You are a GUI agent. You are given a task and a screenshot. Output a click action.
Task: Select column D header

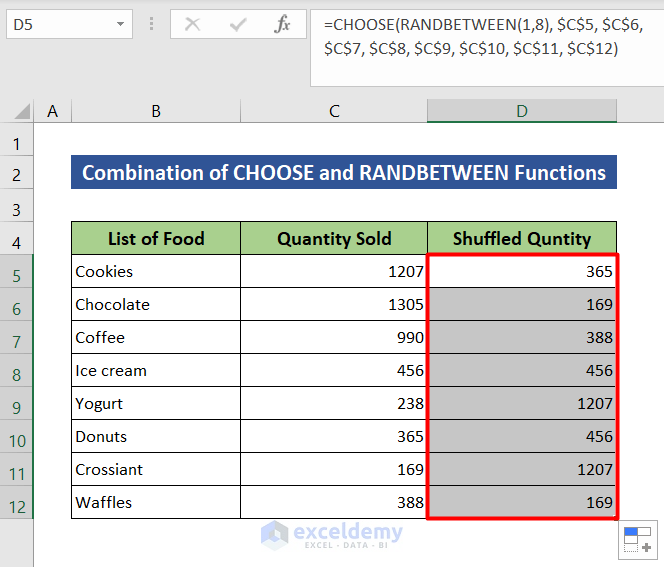[522, 111]
